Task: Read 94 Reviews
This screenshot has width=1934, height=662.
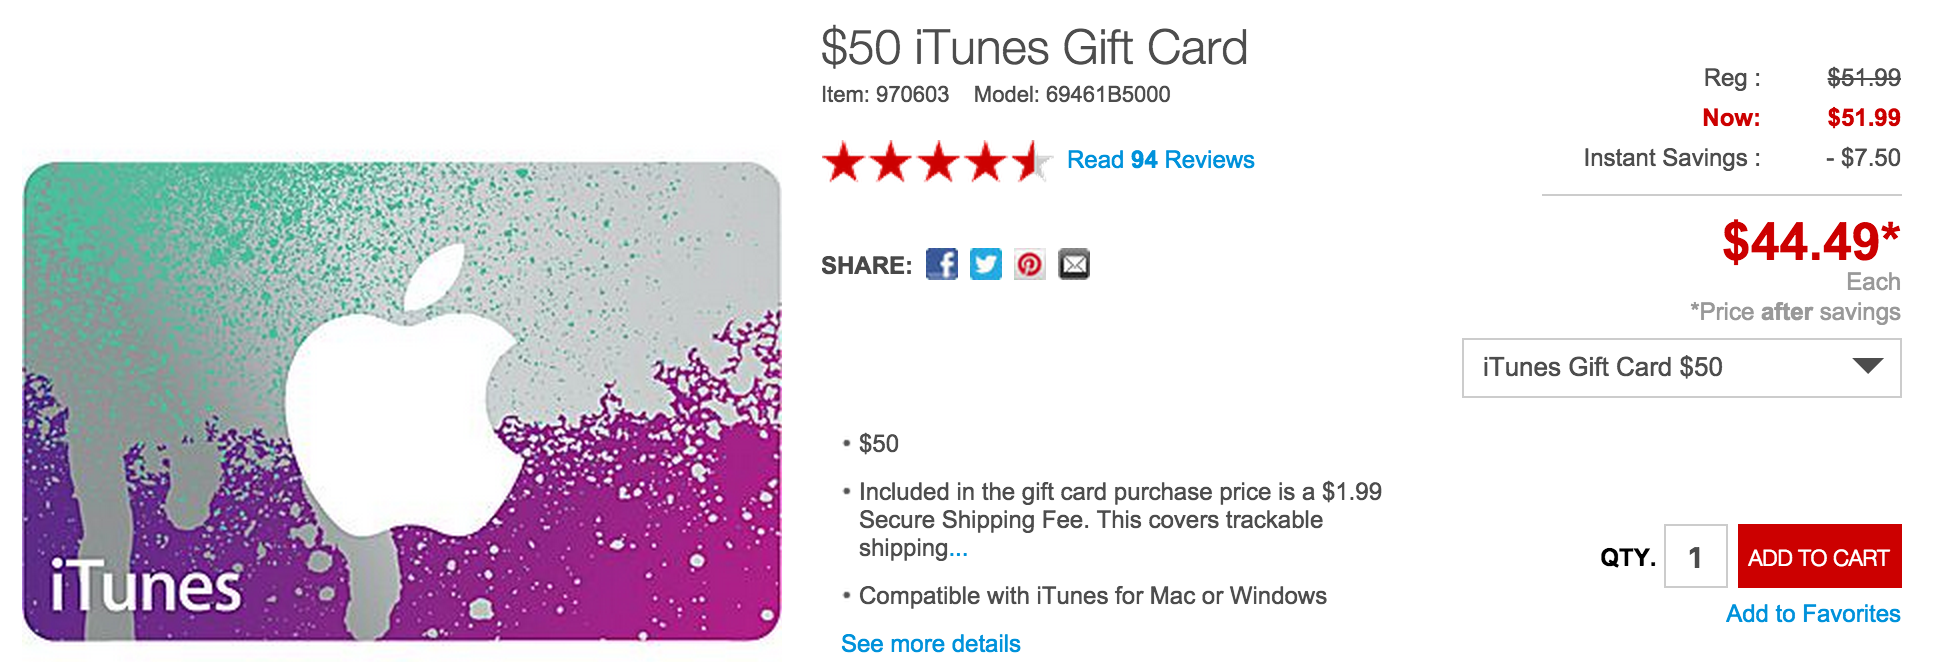Action: coord(1160,160)
